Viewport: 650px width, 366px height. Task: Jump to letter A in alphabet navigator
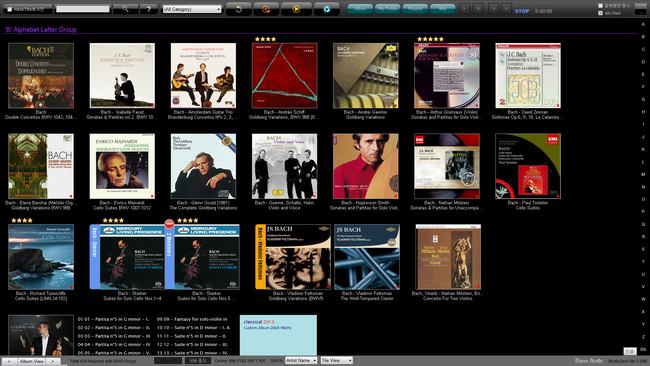point(643,24)
